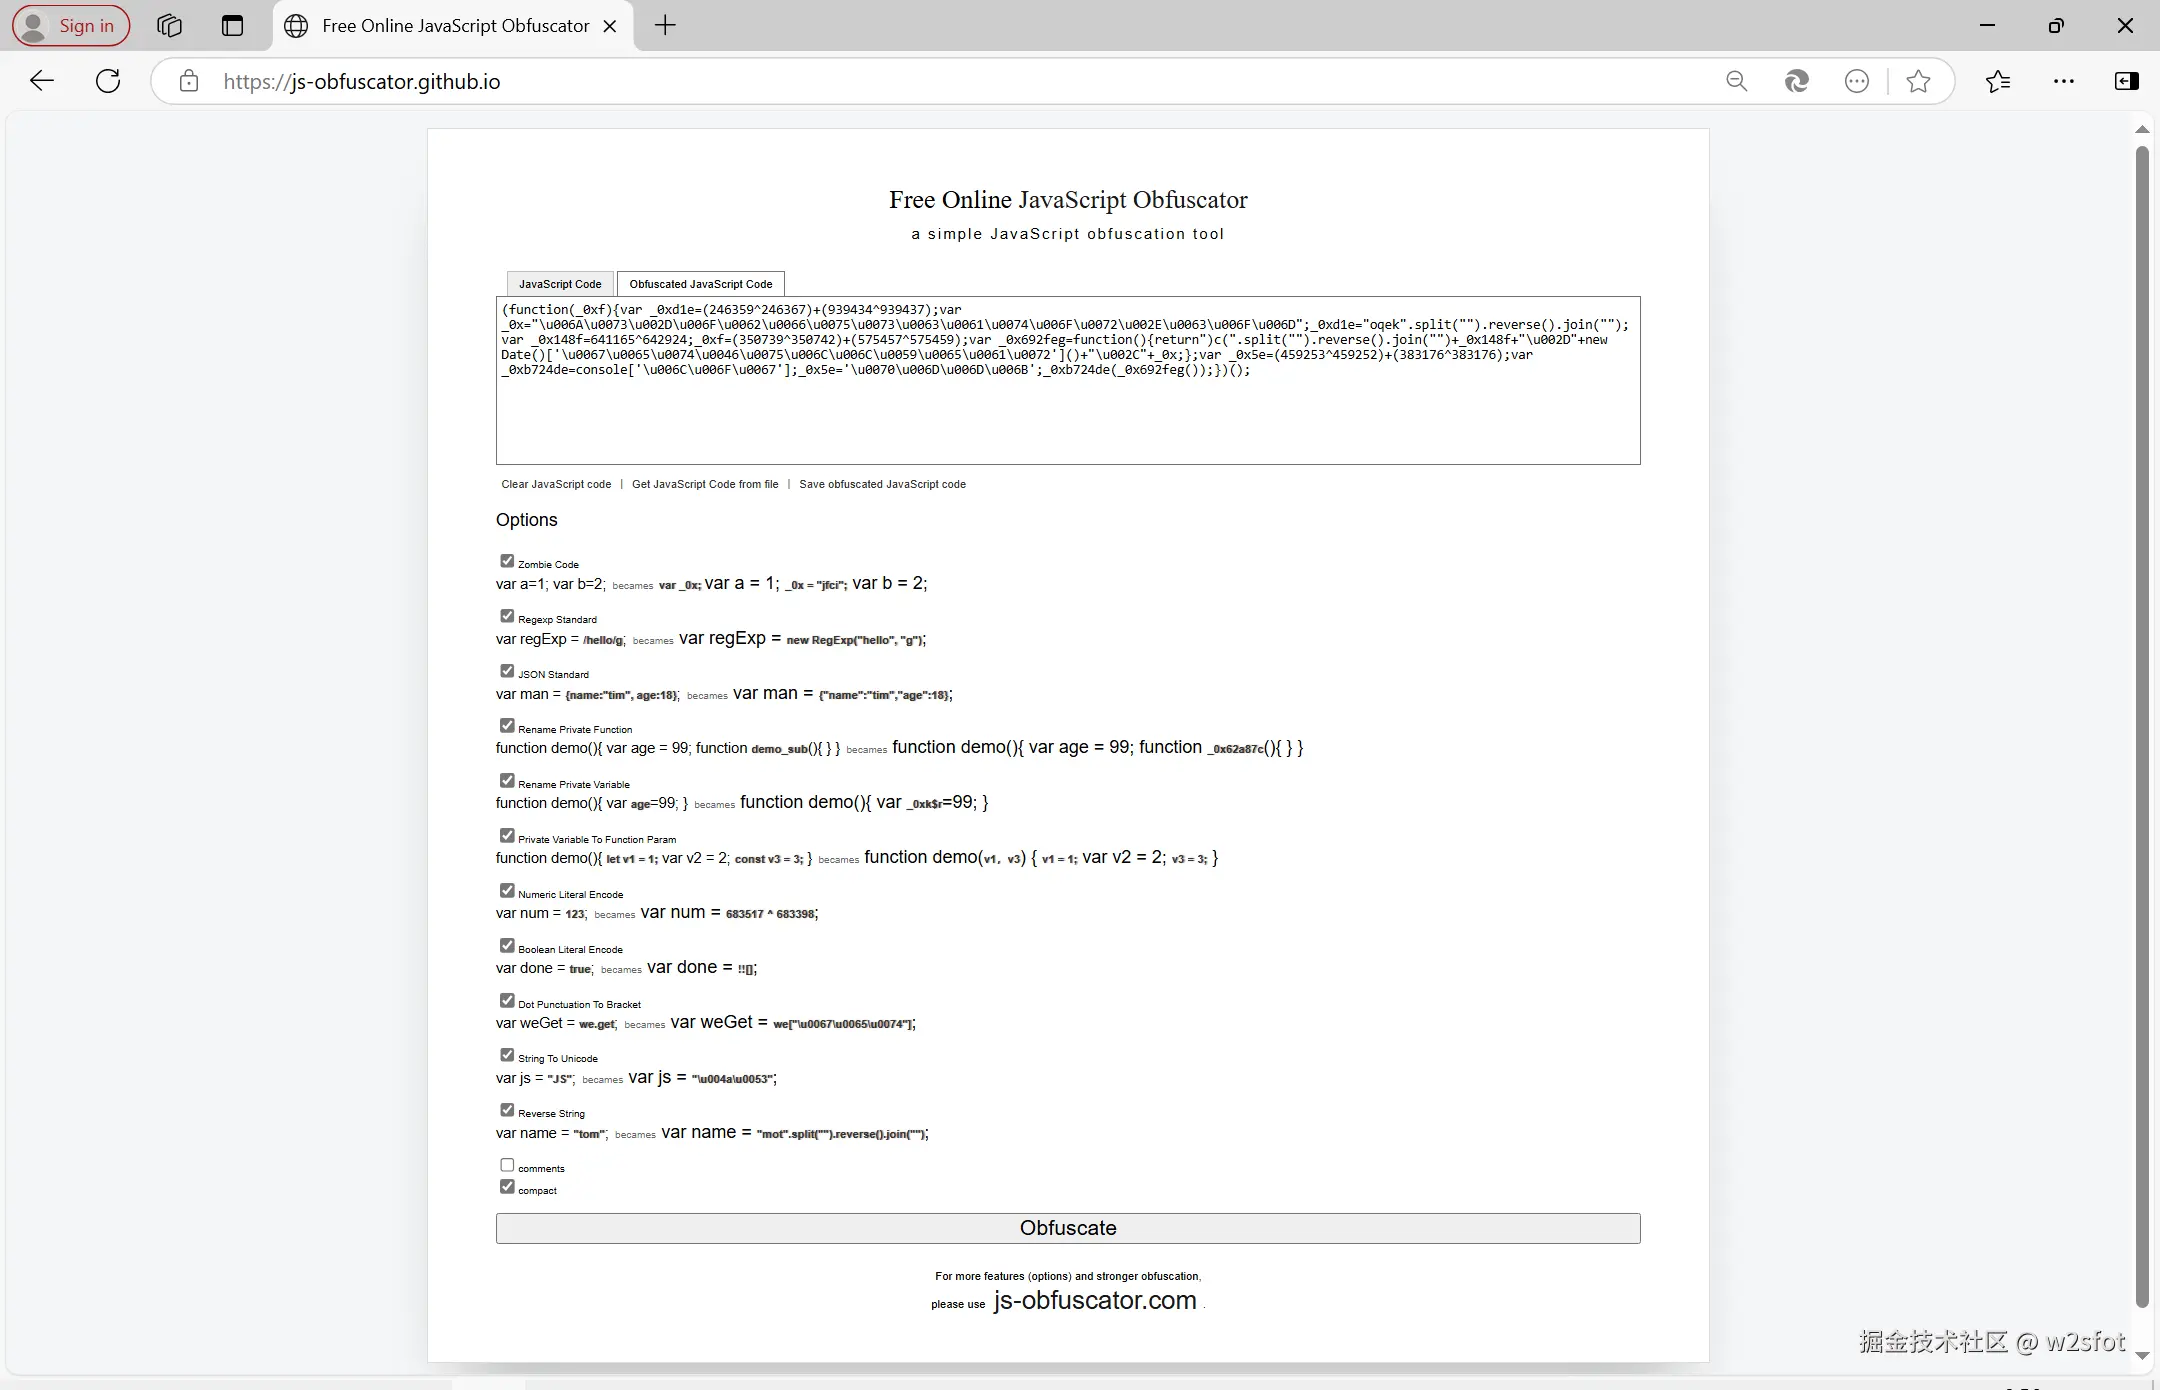Open the zoom out magnifier icon
2160x1390 pixels.
[1737, 81]
